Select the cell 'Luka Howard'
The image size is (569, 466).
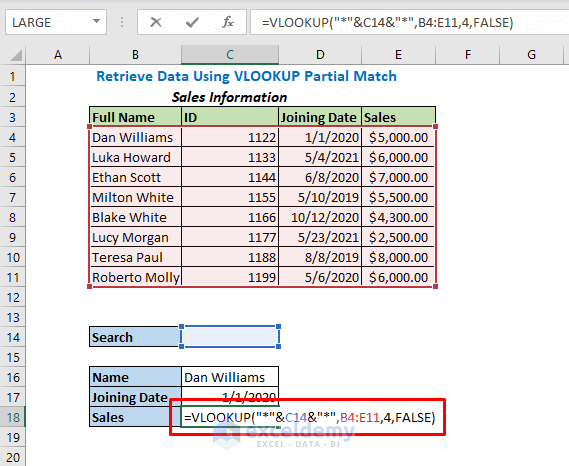click(135, 158)
